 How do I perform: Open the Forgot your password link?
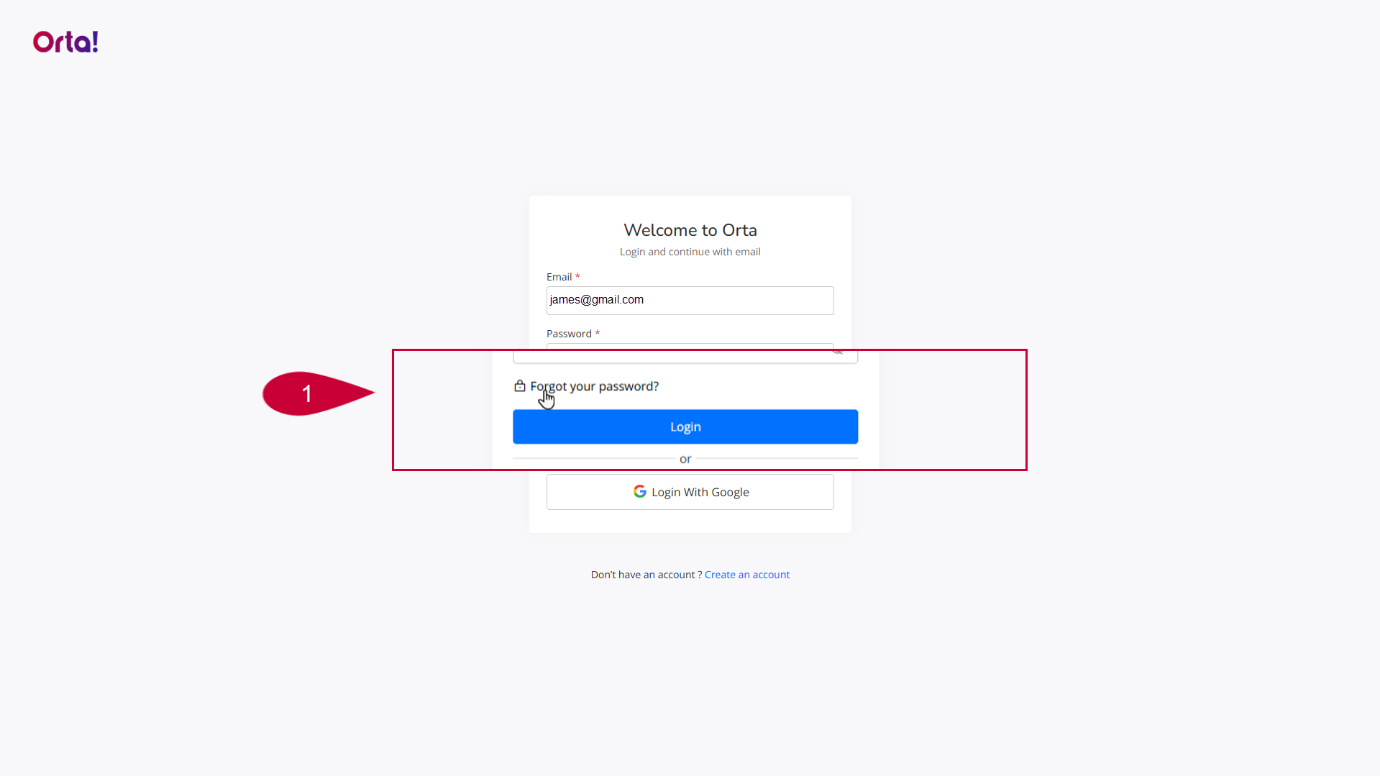click(595, 386)
